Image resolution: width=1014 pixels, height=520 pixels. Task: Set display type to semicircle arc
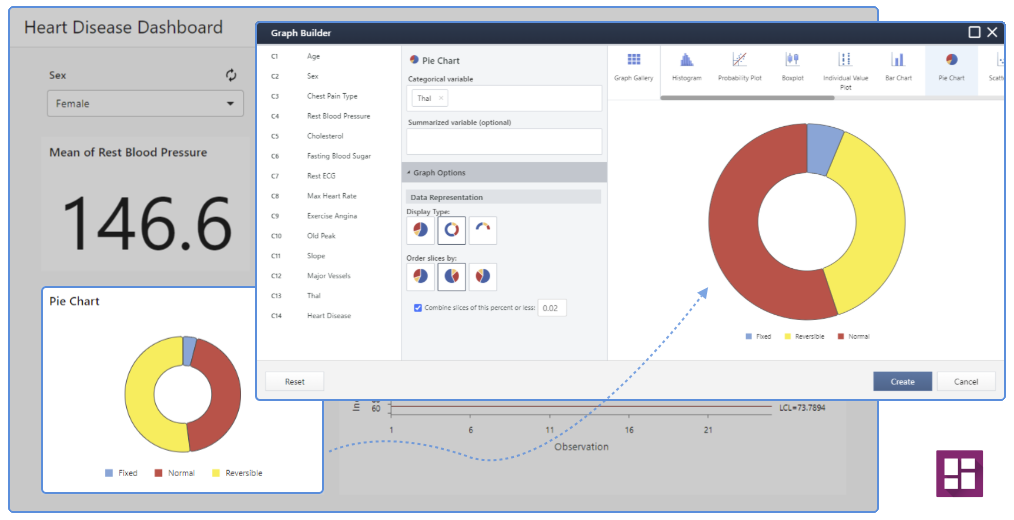coord(483,230)
